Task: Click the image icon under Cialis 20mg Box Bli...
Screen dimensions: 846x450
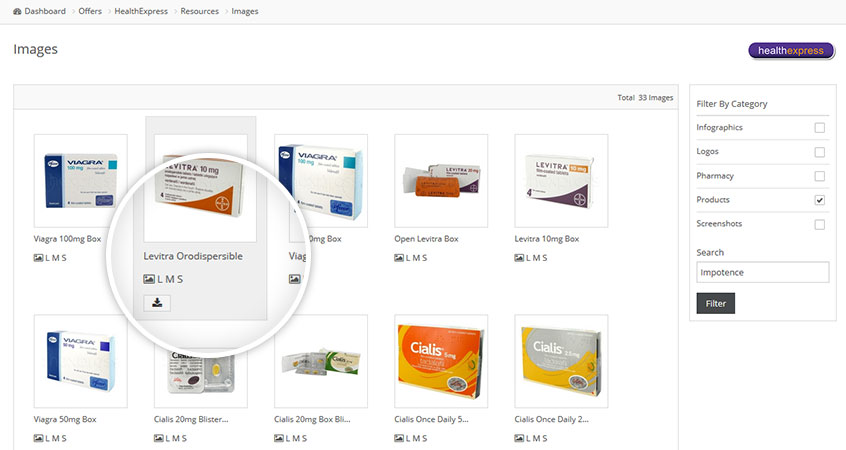Action: click(278, 438)
